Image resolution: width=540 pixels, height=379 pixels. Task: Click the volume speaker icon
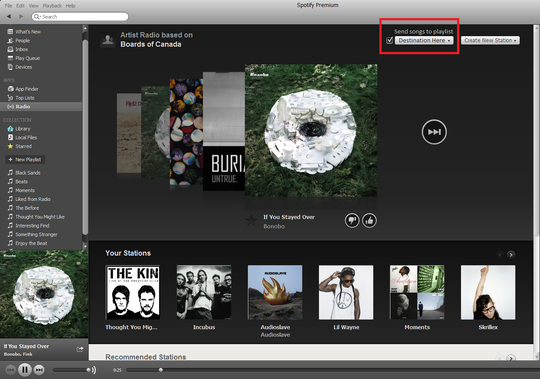pos(94,370)
